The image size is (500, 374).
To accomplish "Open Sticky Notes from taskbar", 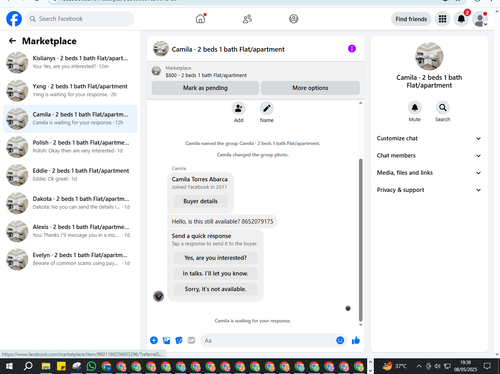I will click(x=61, y=366).
